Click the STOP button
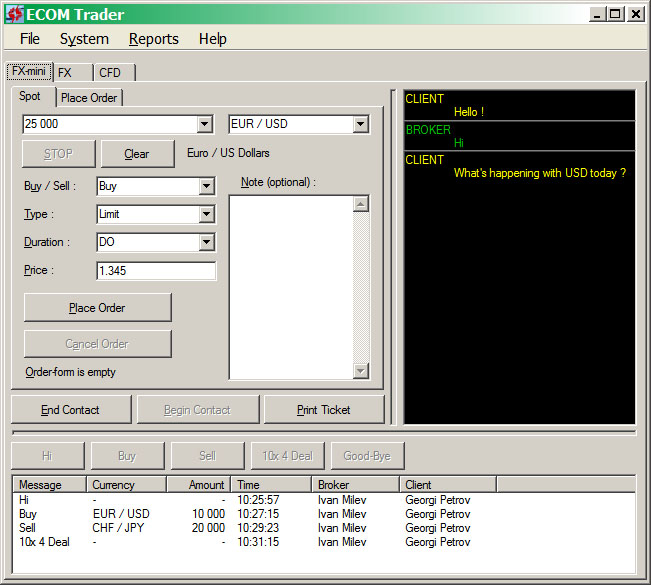 click(59, 154)
